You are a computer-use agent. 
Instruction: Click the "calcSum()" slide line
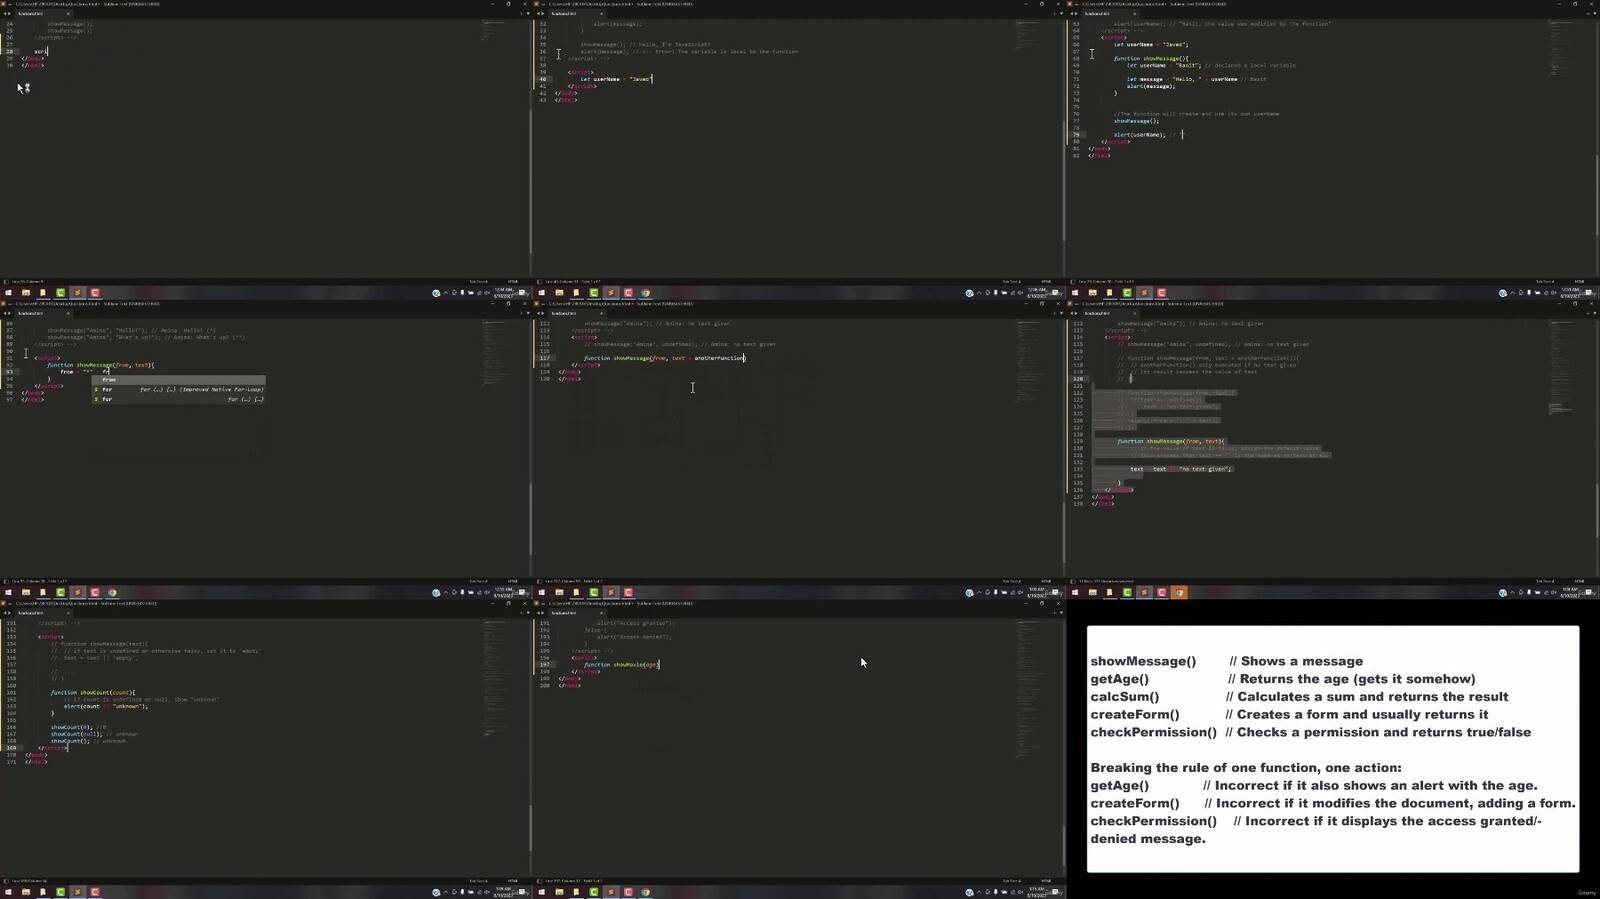(x=1299, y=697)
